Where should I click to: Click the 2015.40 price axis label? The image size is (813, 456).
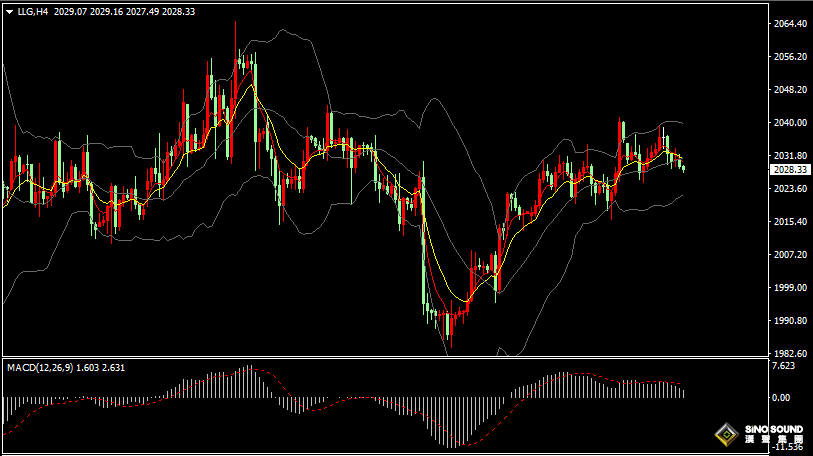click(x=790, y=222)
